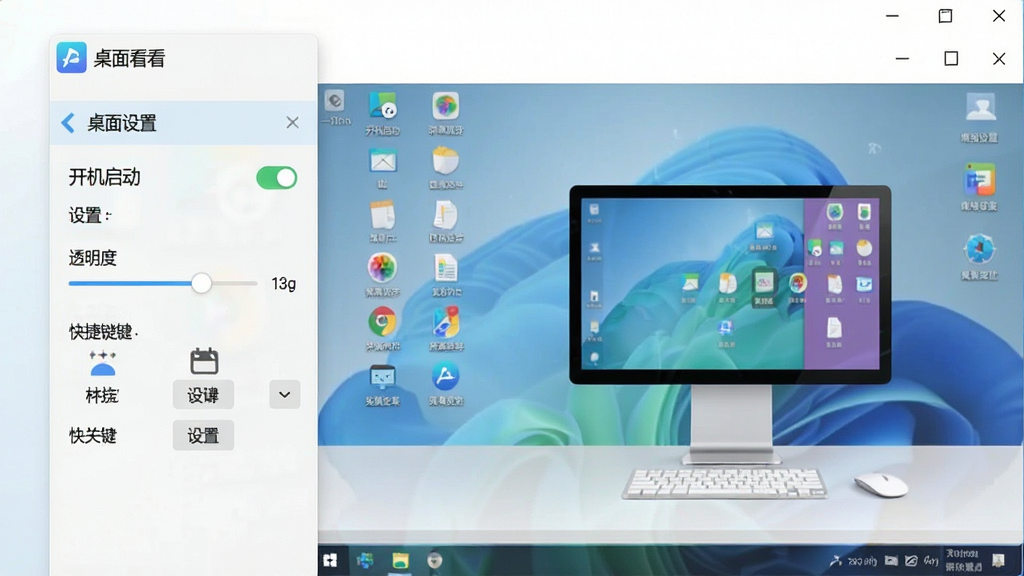Minimize the inner preview window
The height and width of the screenshot is (576, 1024).
(x=903, y=59)
